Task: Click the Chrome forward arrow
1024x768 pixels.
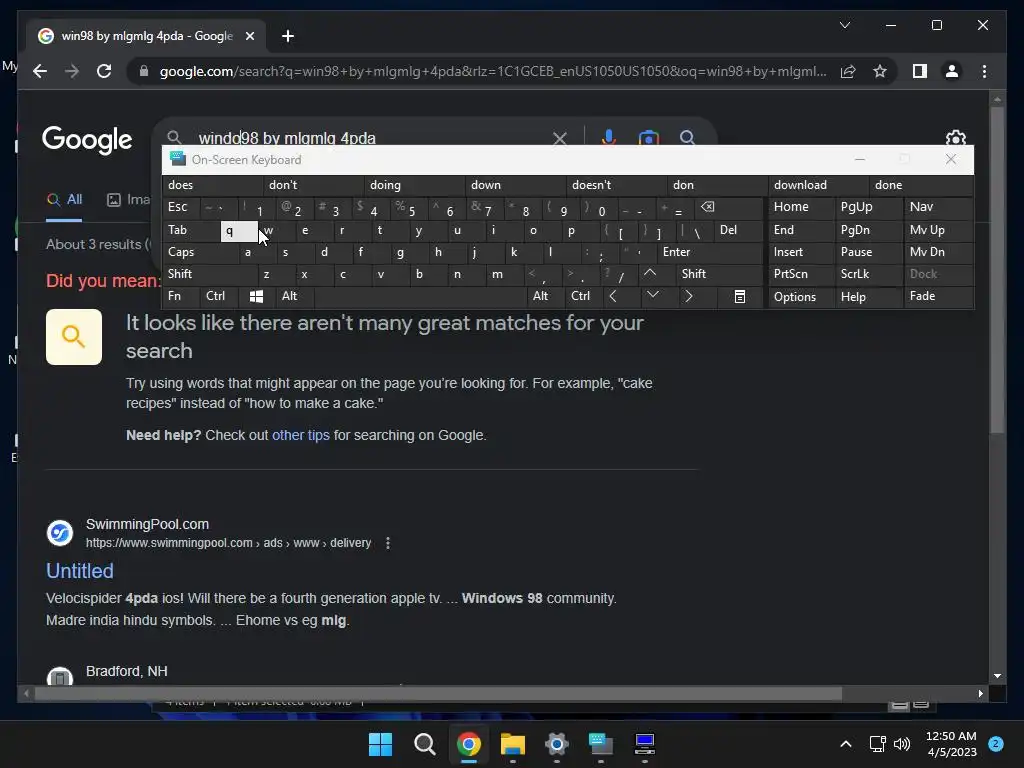Action: [x=72, y=71]
